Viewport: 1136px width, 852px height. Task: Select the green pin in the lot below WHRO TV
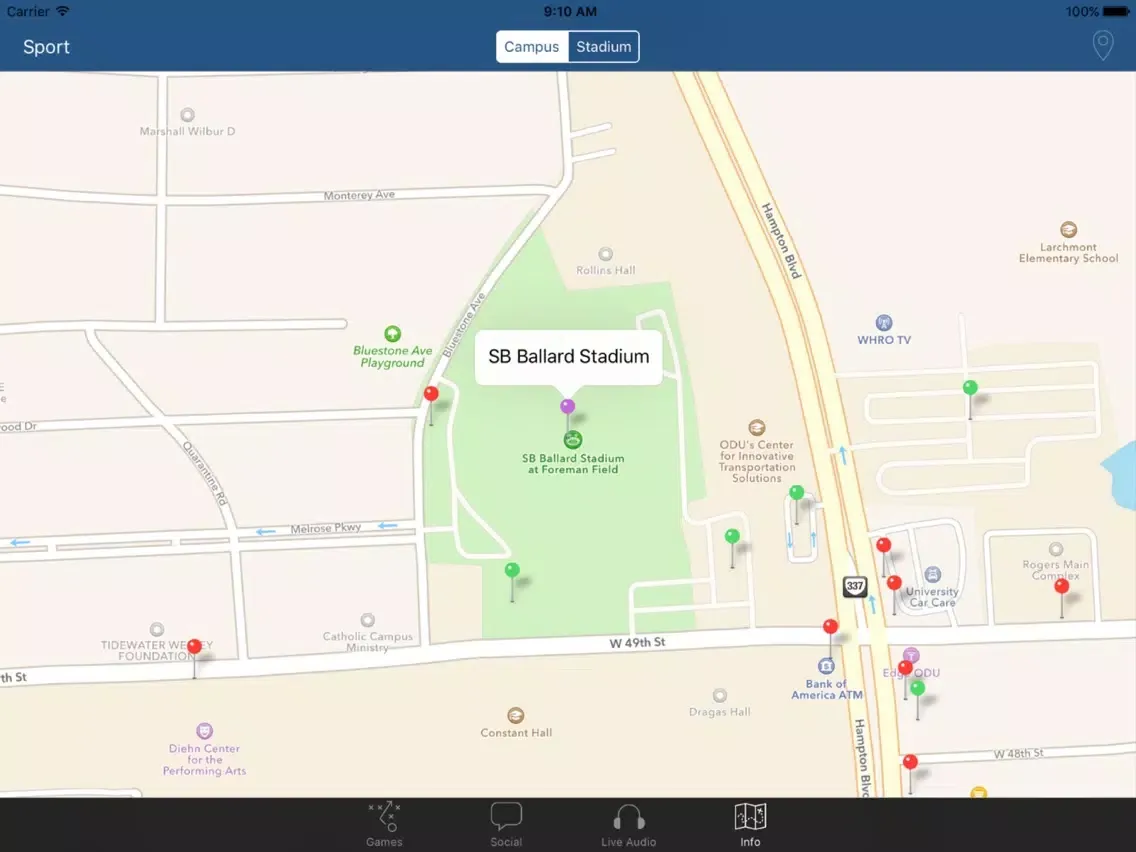[970, 388]
